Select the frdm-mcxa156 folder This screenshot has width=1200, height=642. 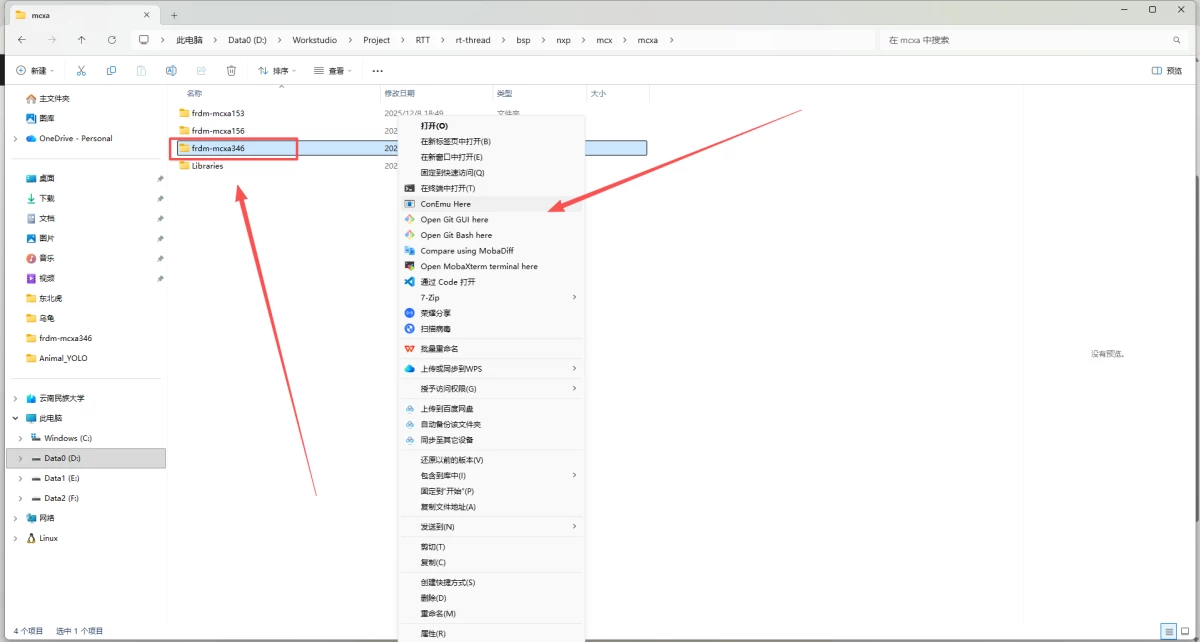tap(217, 131)
